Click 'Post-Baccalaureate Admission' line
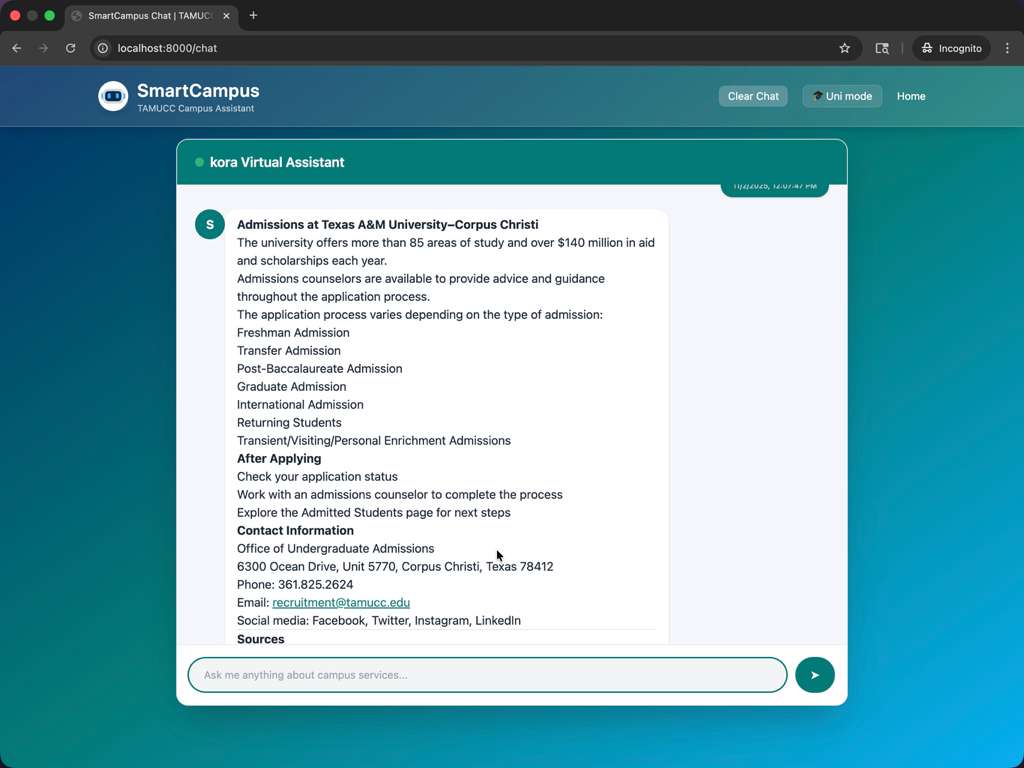 (x=319, y=368)
